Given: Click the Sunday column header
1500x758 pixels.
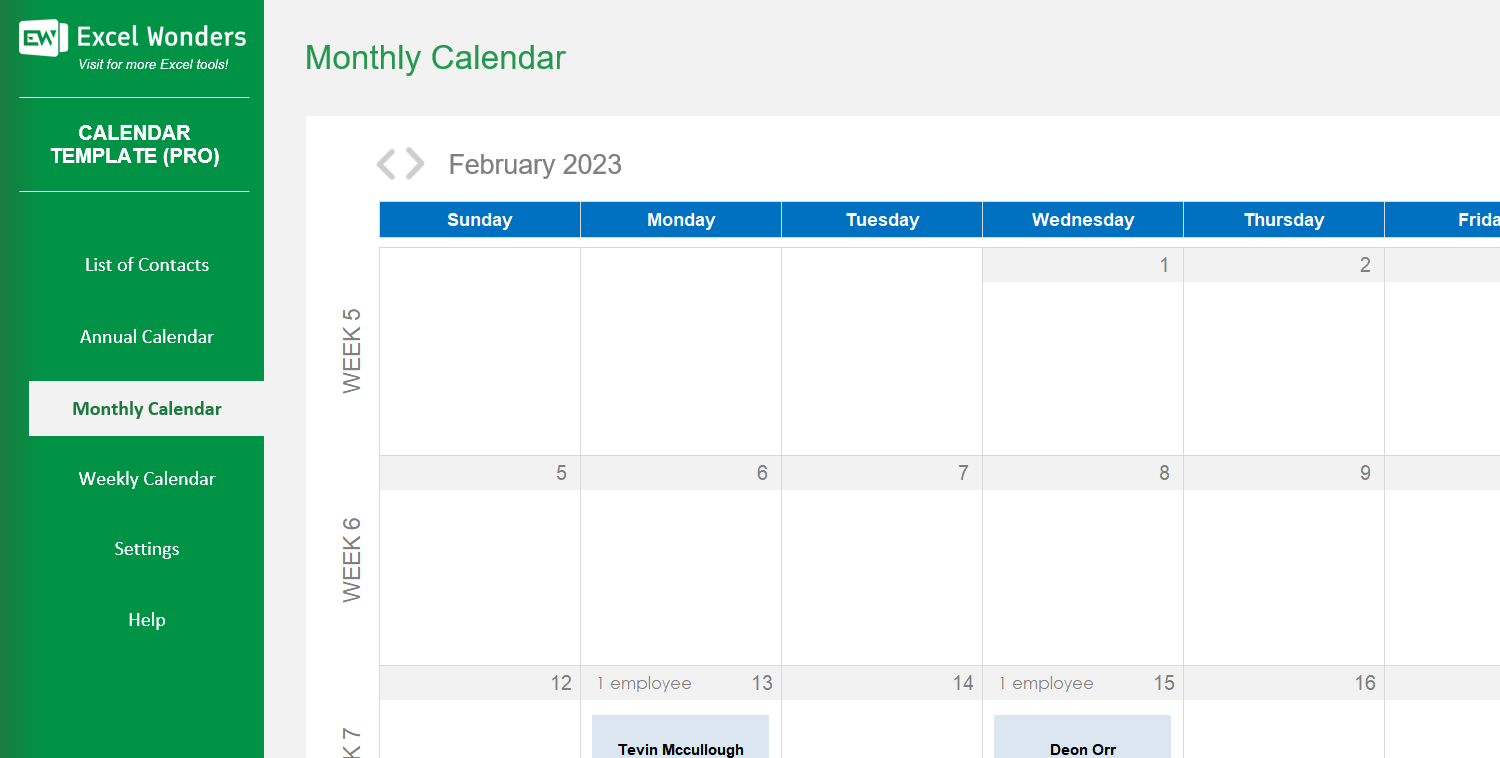Looking at the screenshot, I should point(480,220).
